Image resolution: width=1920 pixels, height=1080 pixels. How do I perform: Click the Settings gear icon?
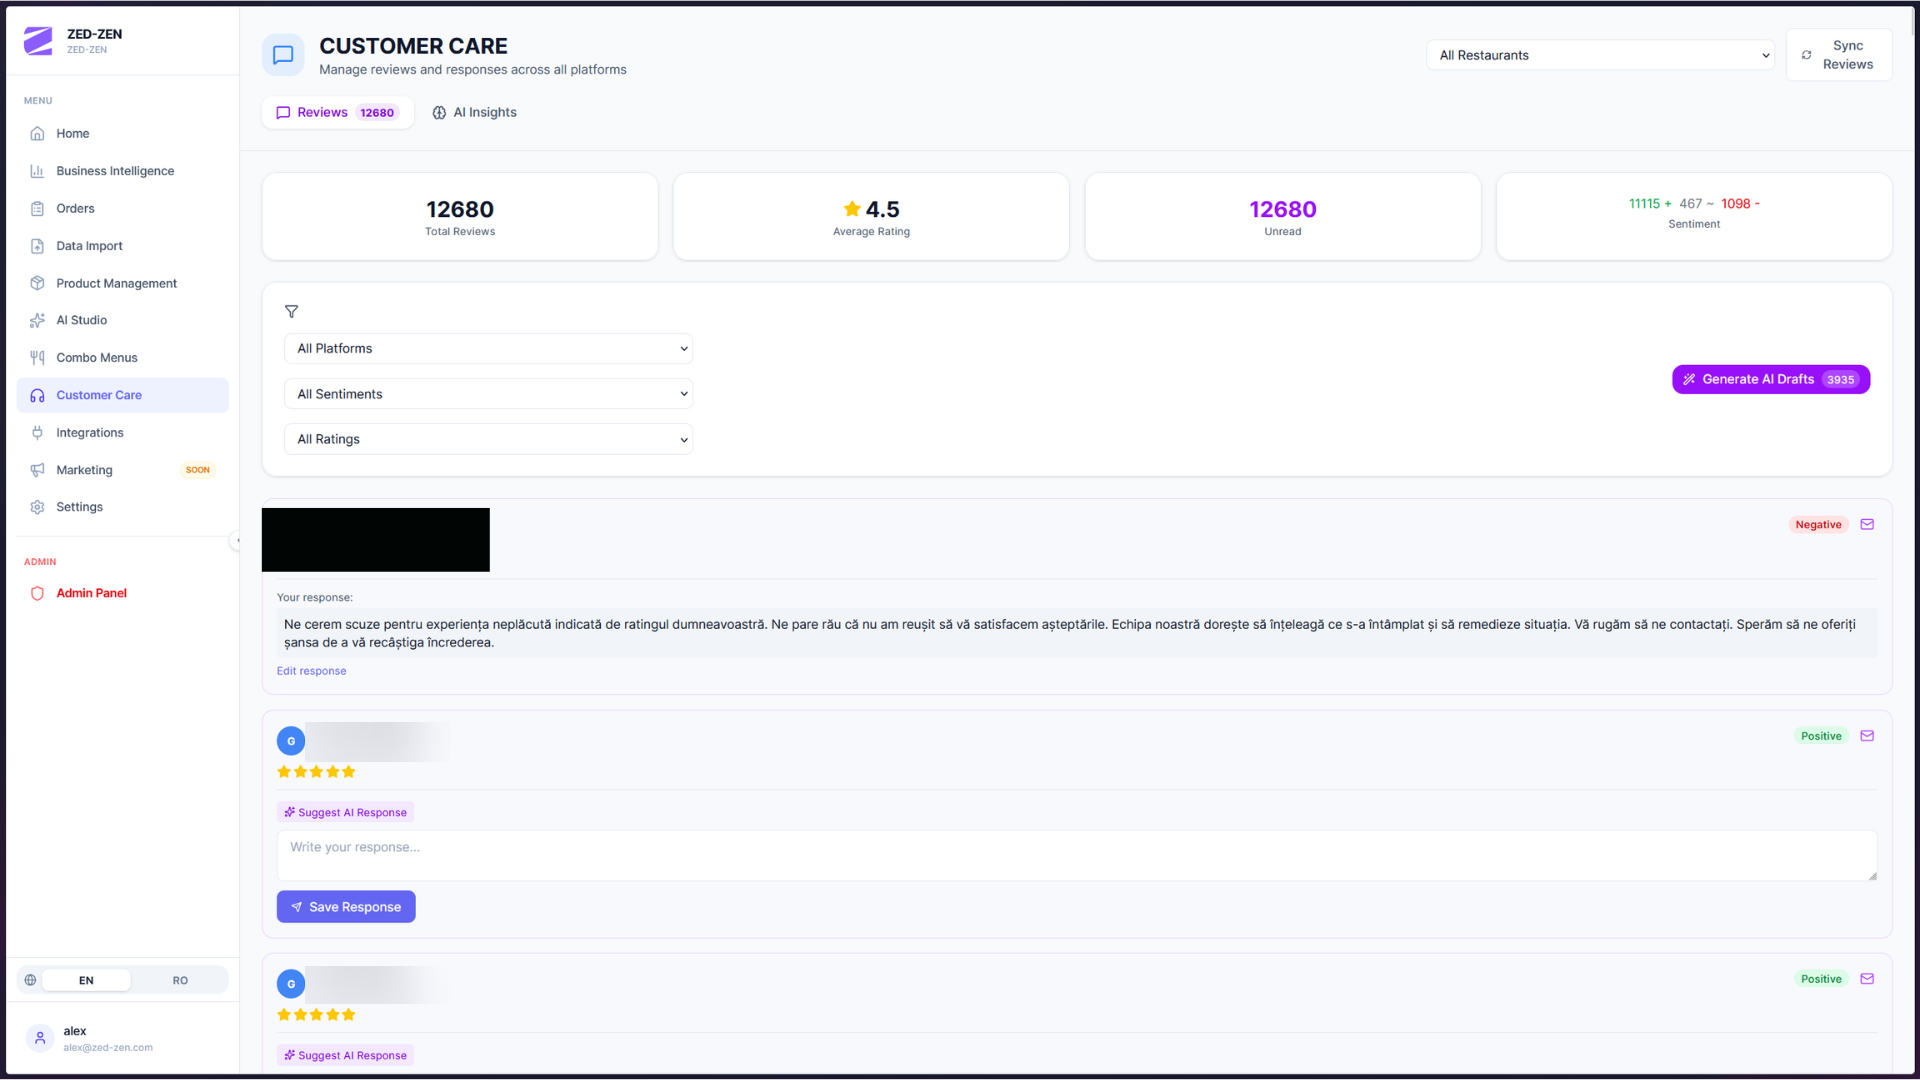click(x=37, y=507)
